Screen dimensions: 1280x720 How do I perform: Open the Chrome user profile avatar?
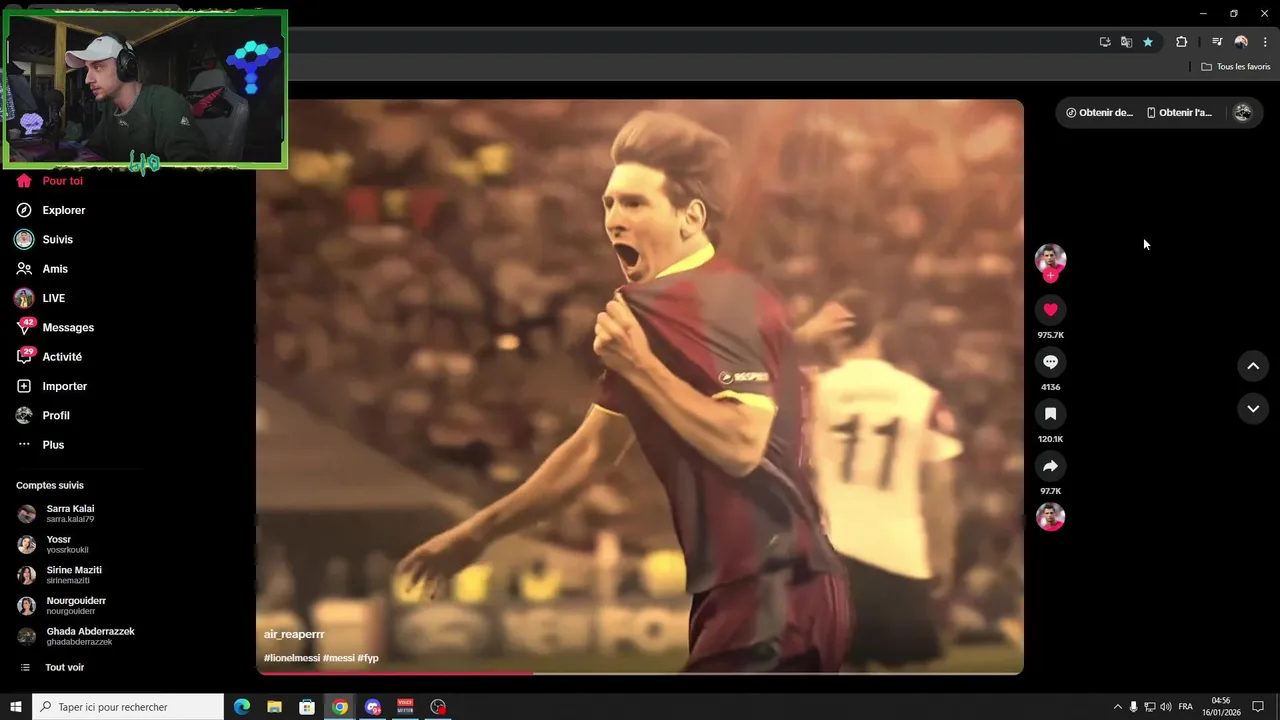point(1241,42)
